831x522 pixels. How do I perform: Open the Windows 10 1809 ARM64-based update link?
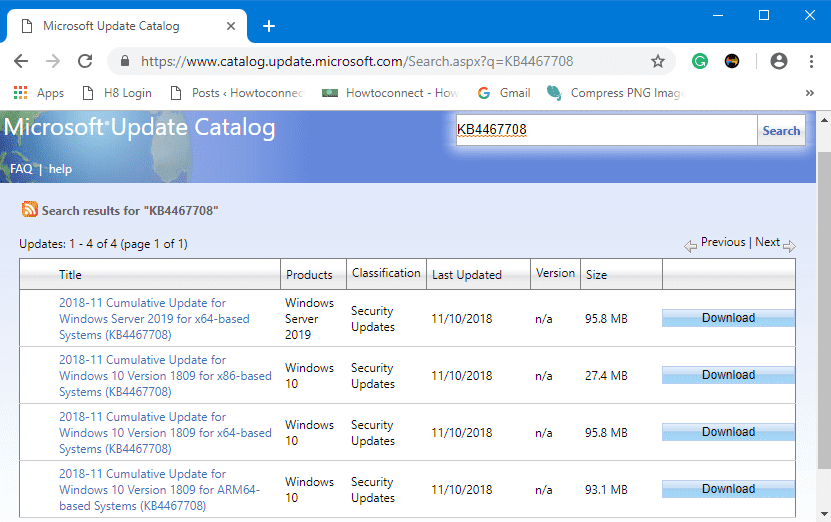160,490
